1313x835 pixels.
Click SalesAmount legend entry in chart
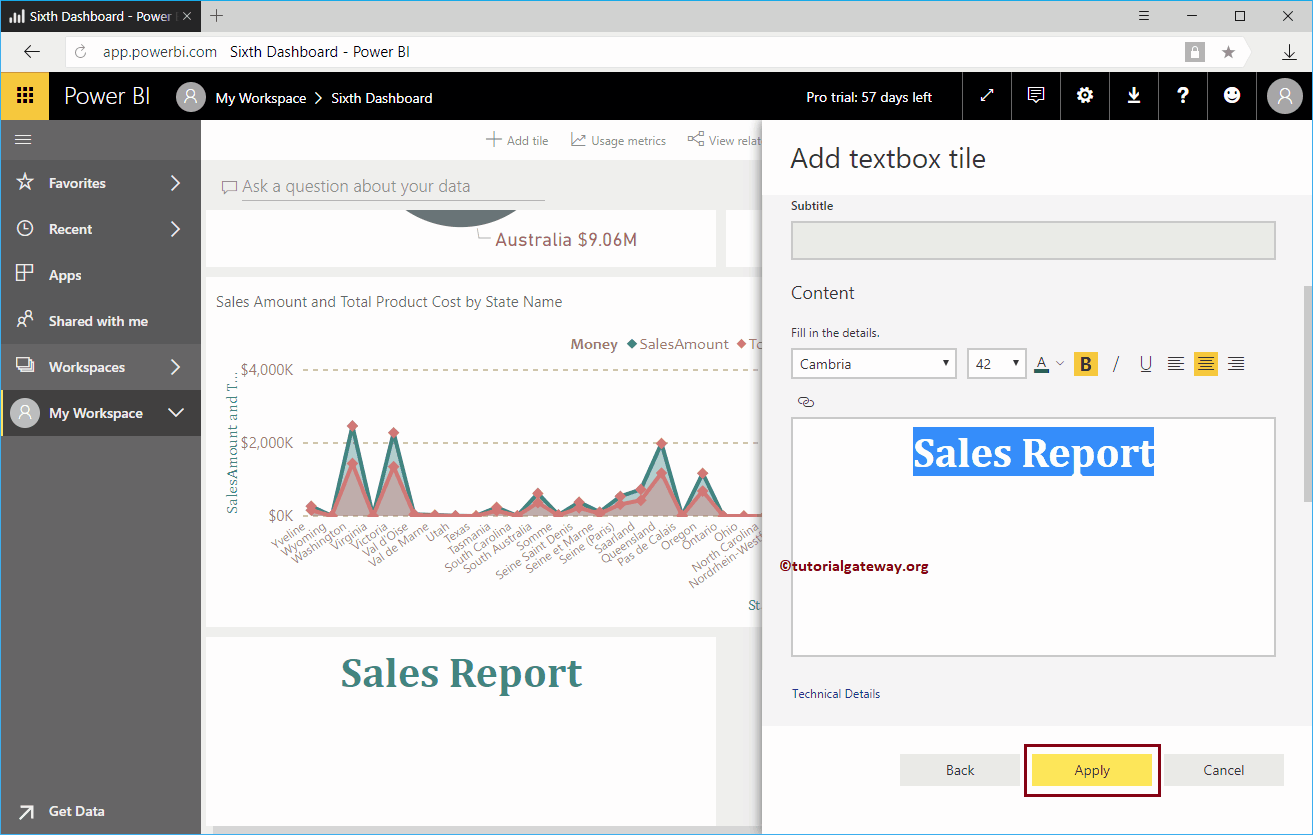[678, 344]
